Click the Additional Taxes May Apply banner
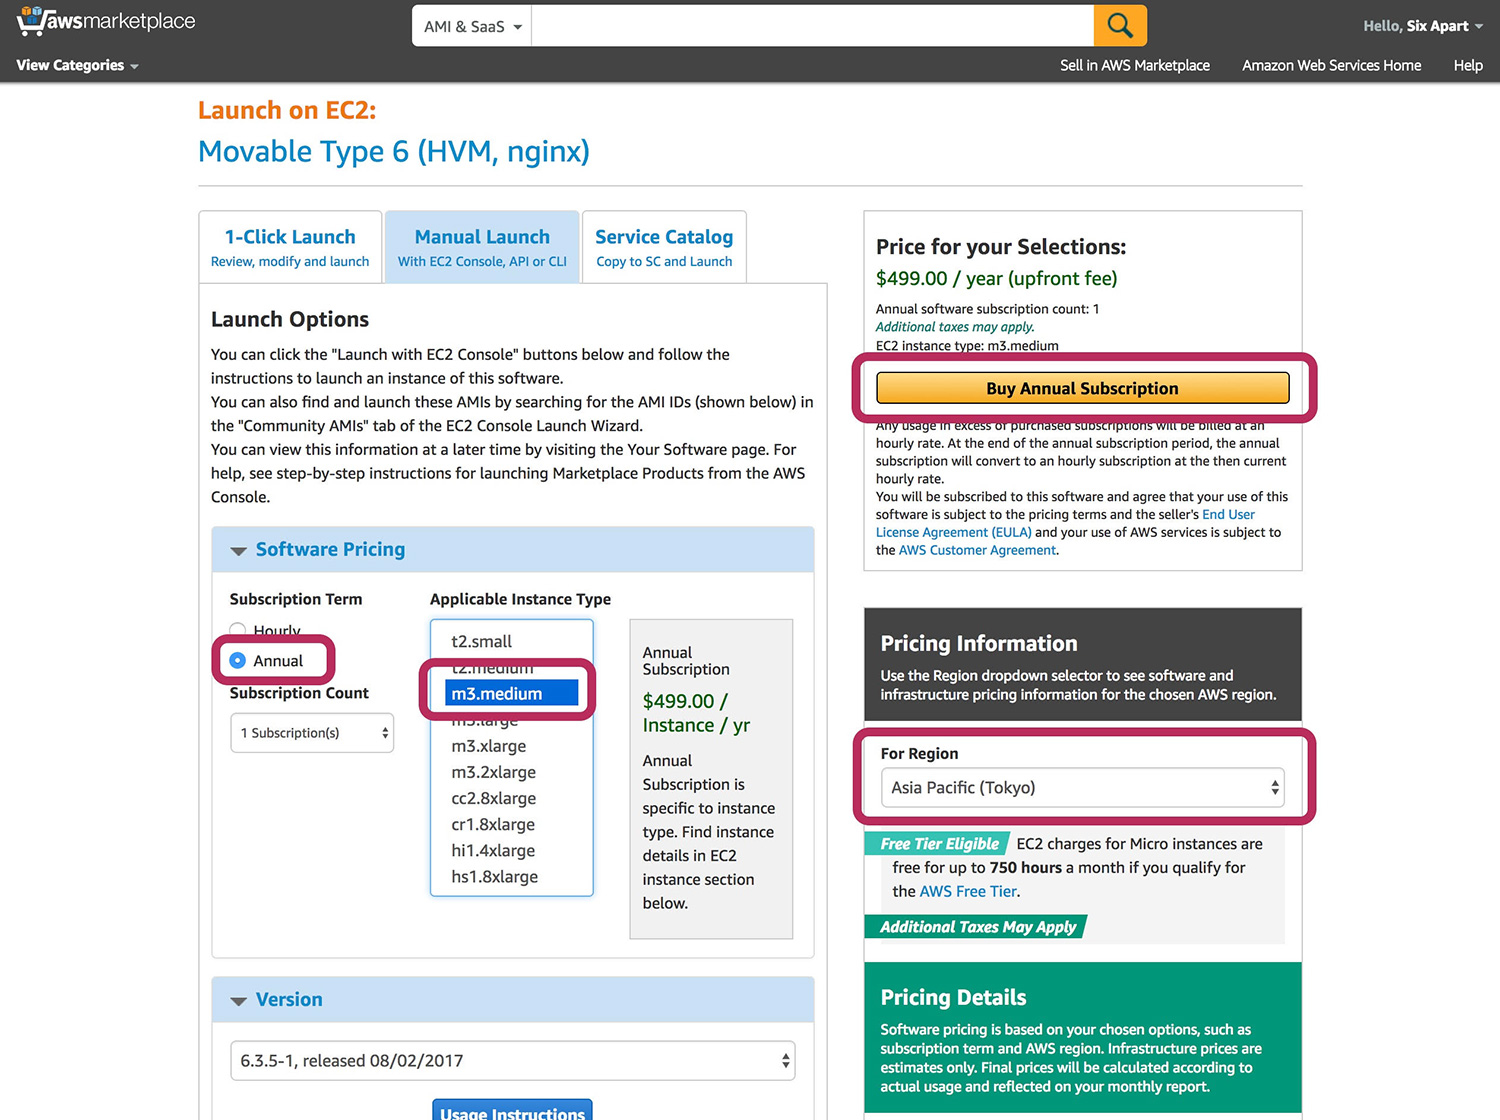This screenshot has height=1120, width=1500. [x=977, y=927]
